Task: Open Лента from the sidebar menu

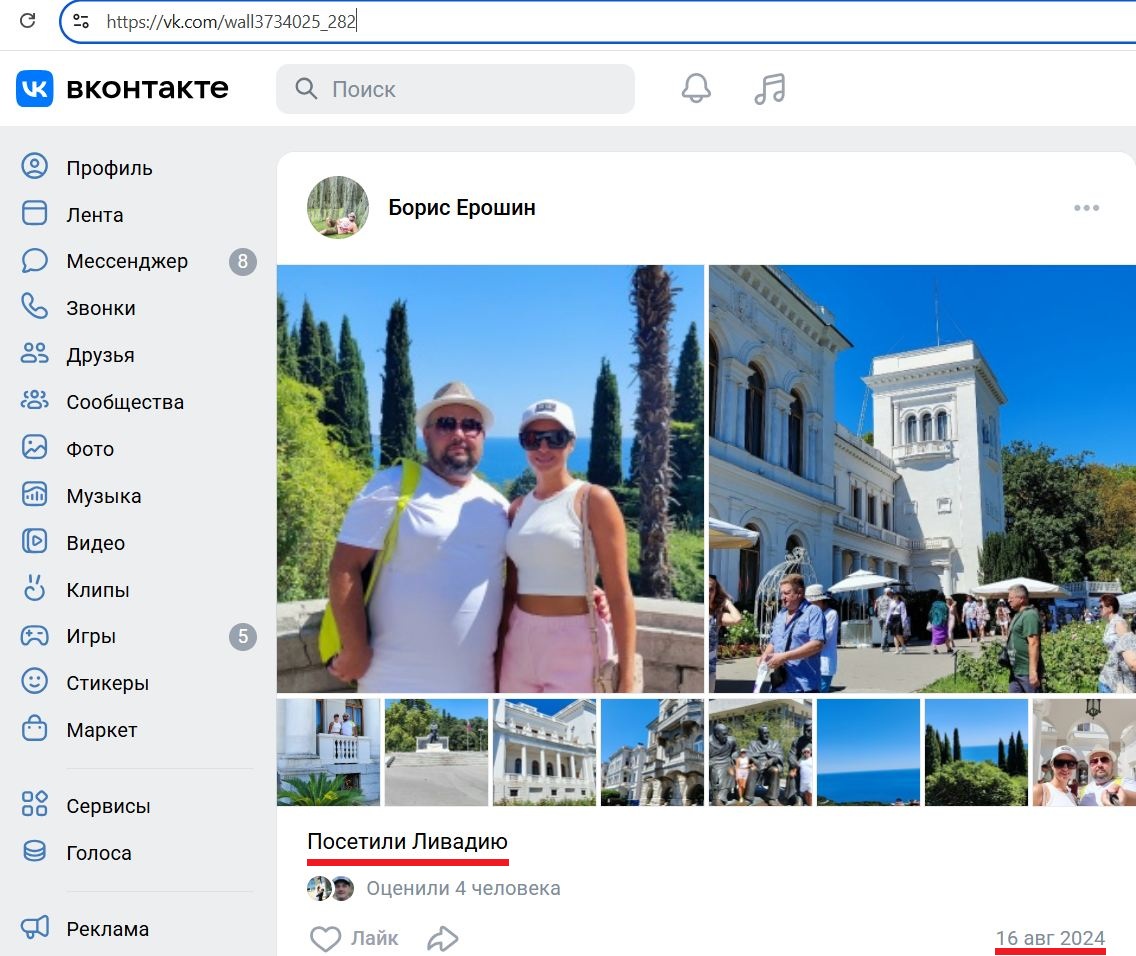Action: (34, 214)
